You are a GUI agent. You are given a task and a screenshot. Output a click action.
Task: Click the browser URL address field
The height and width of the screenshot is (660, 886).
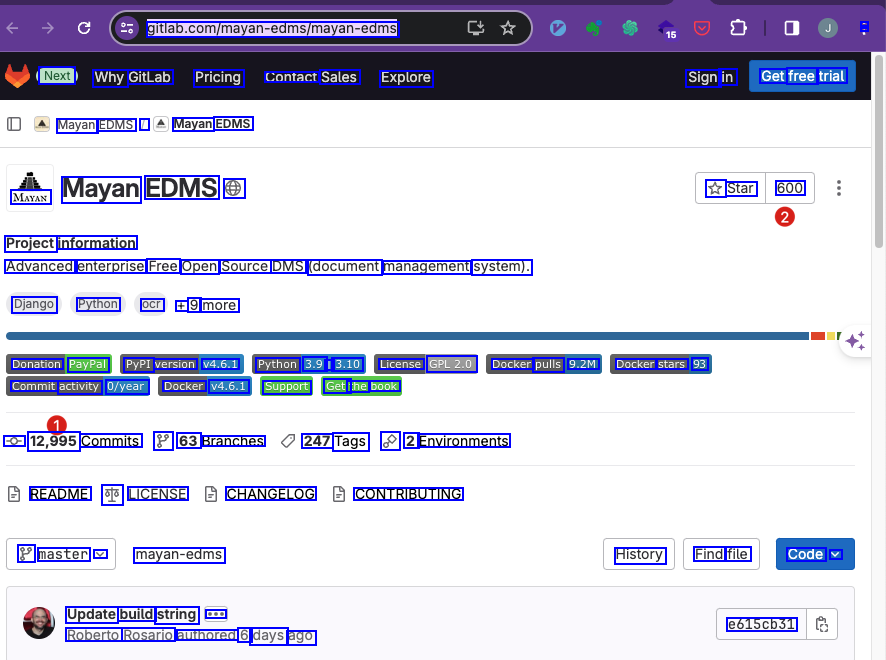pos(300,28)
